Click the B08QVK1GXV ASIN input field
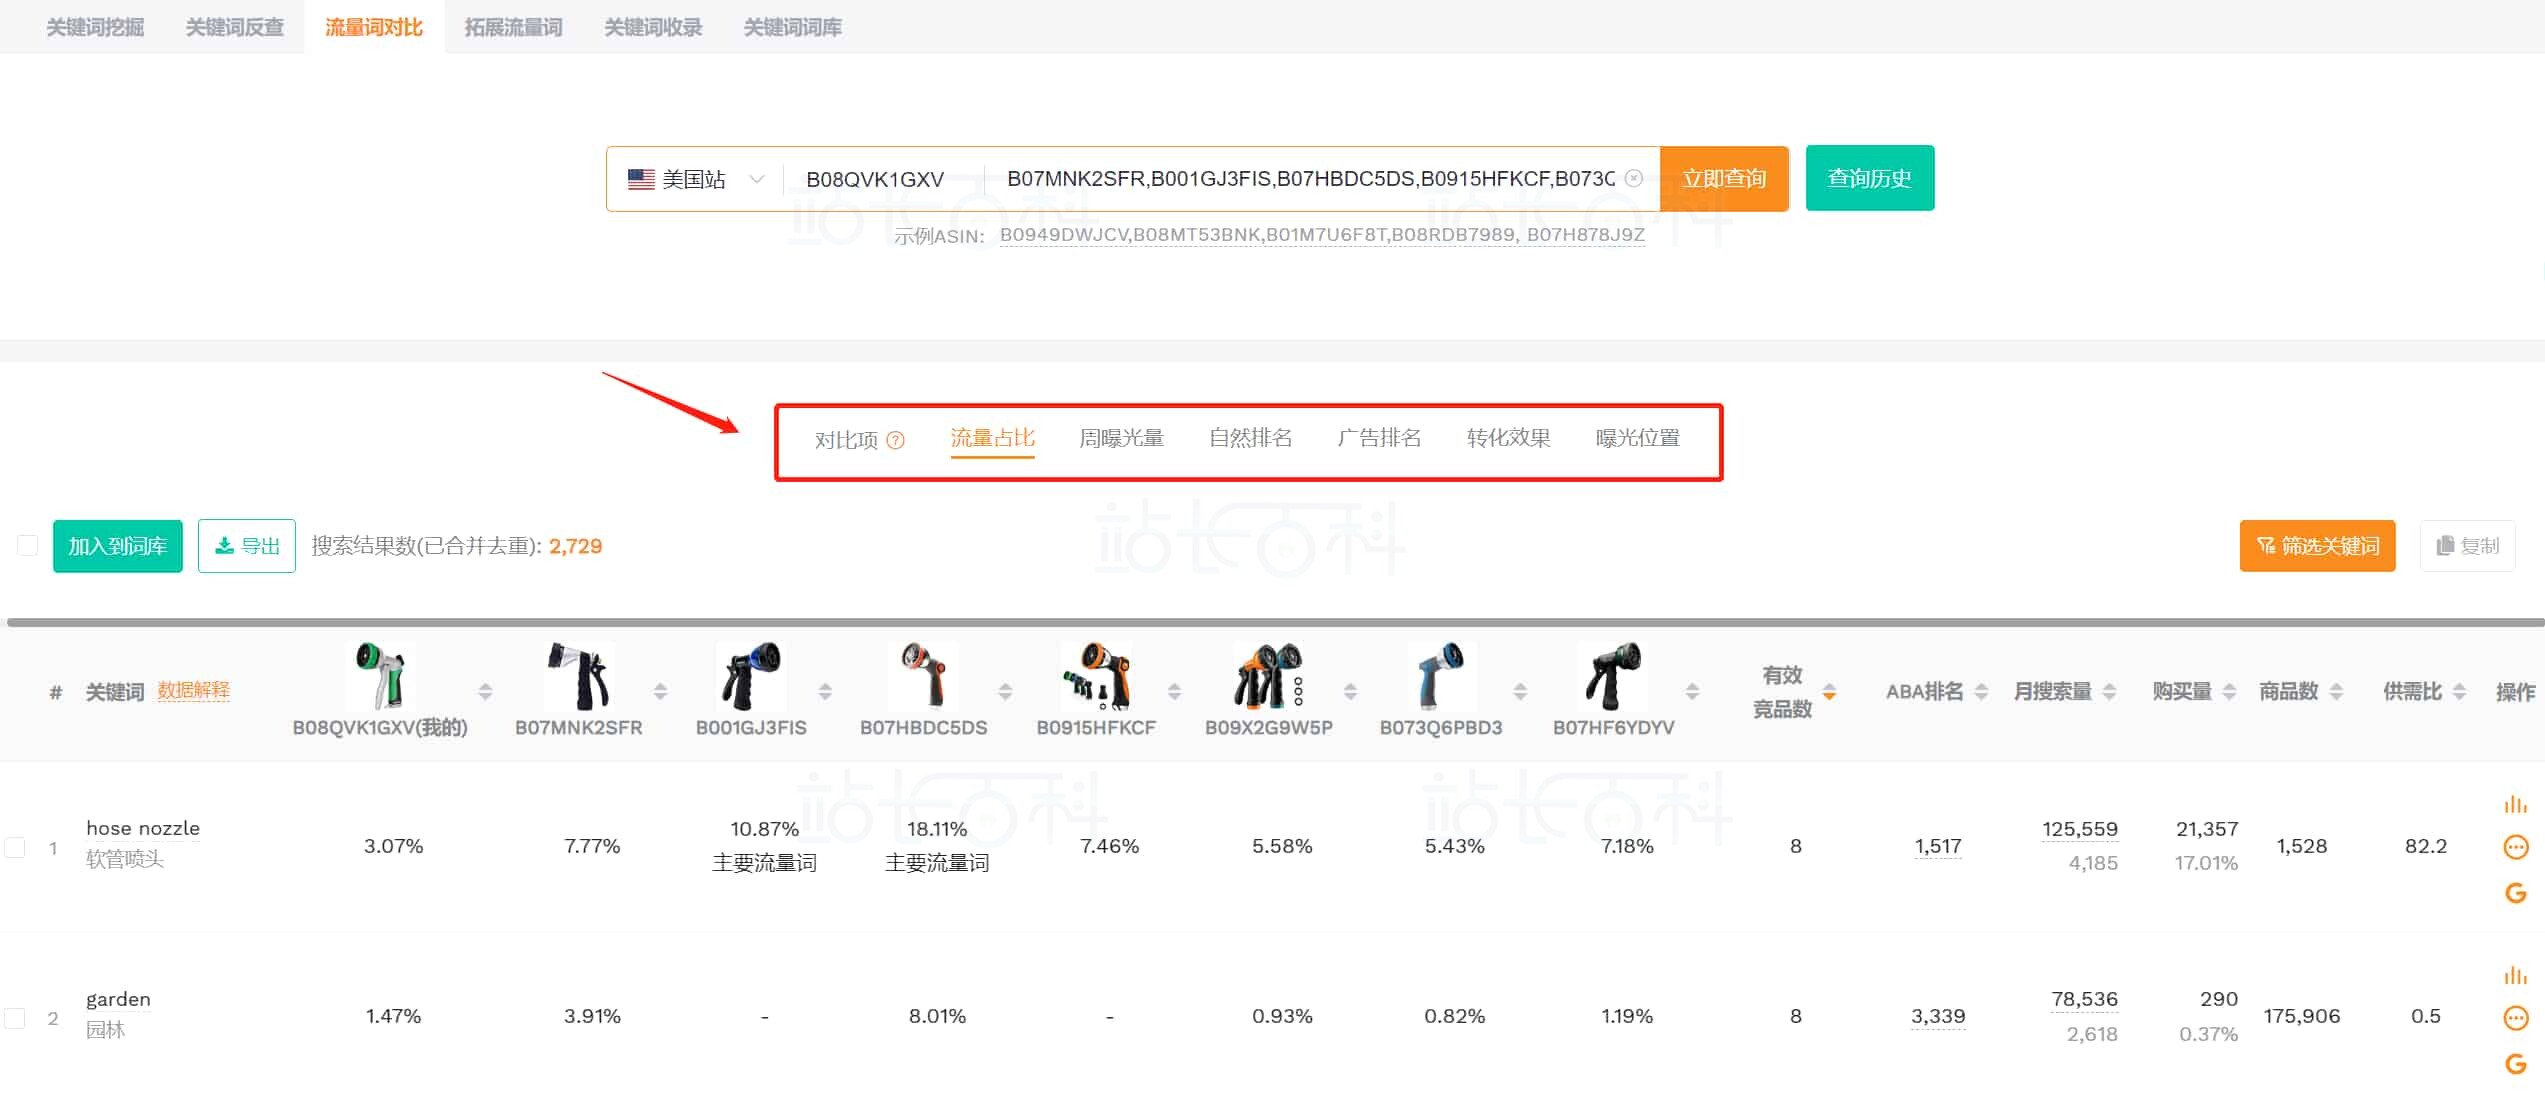2545x1093 pixels. (x=875, y=179)
